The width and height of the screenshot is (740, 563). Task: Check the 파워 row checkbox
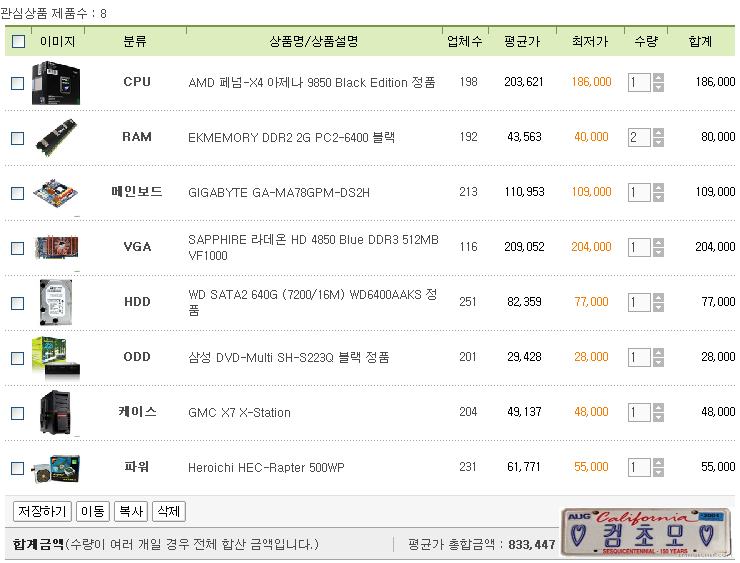tap(17, 468)
